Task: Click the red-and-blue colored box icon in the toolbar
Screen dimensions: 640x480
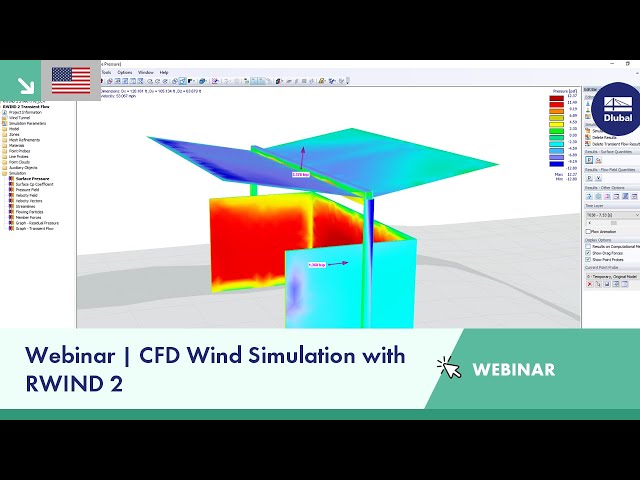Action: (279, 81)
